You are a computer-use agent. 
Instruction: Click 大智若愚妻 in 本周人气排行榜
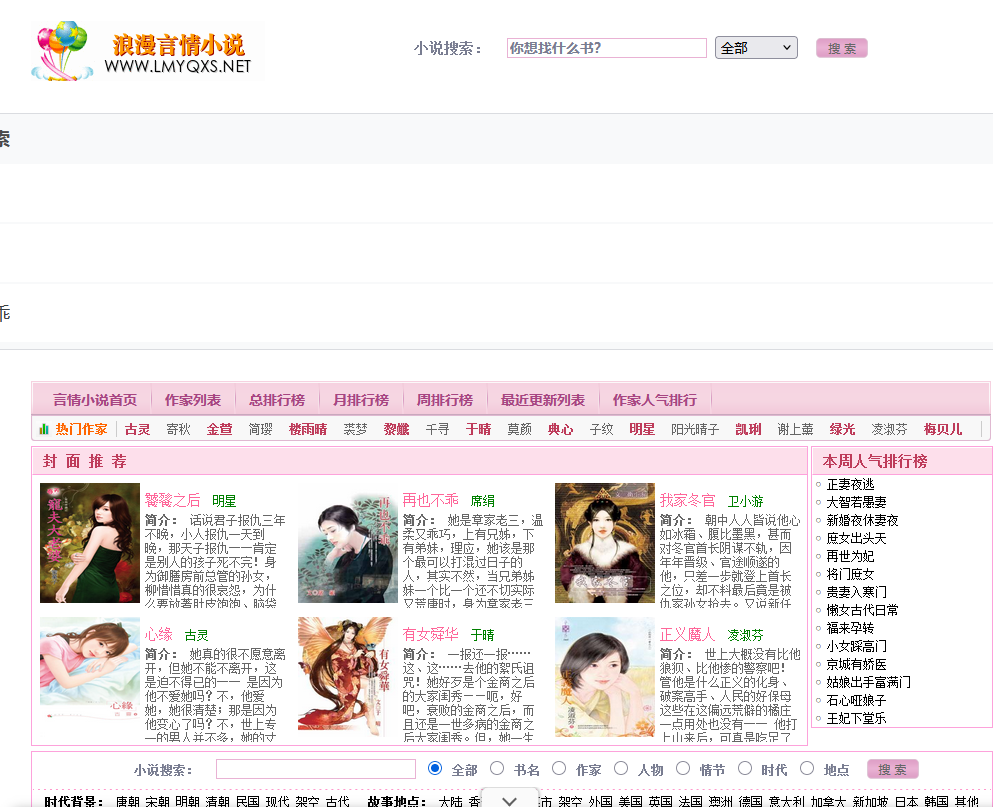click(854, 501)
